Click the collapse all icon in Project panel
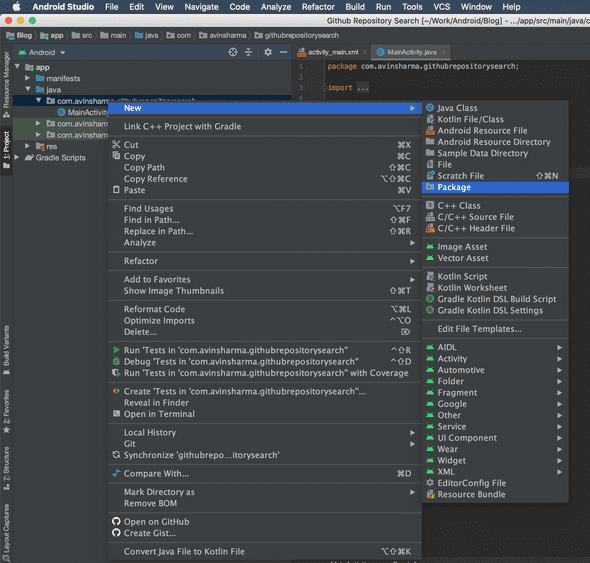Screen dimensions: 590x563 point(248,52)
